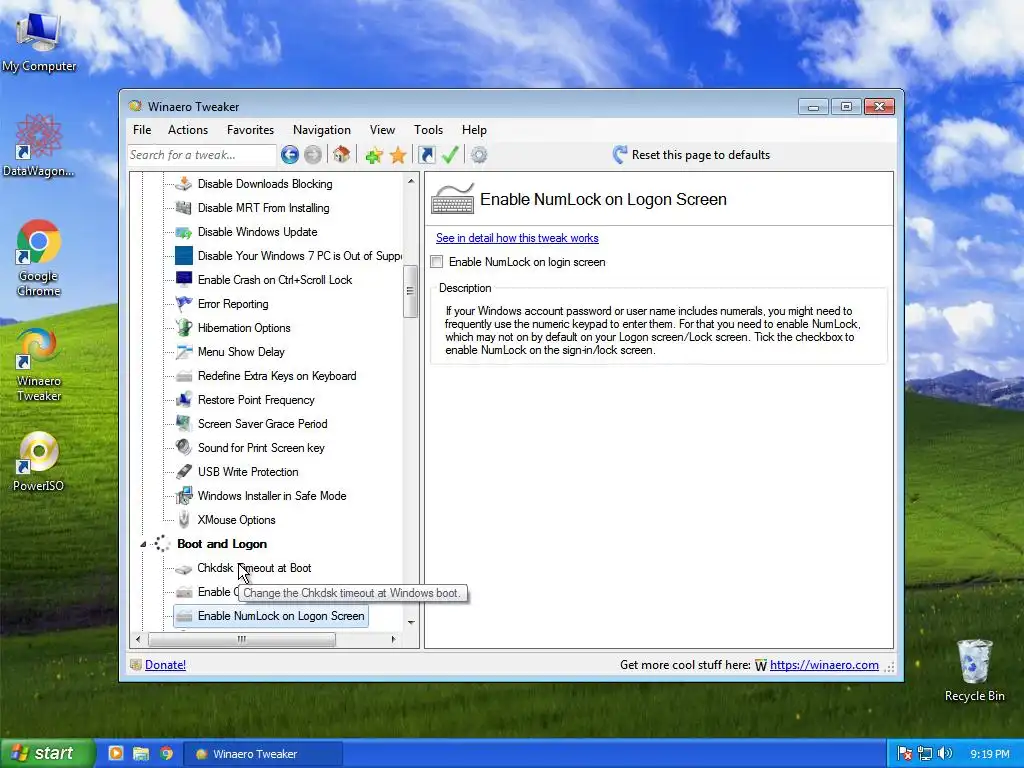Click the network connection tray icon

coord(925,754)
